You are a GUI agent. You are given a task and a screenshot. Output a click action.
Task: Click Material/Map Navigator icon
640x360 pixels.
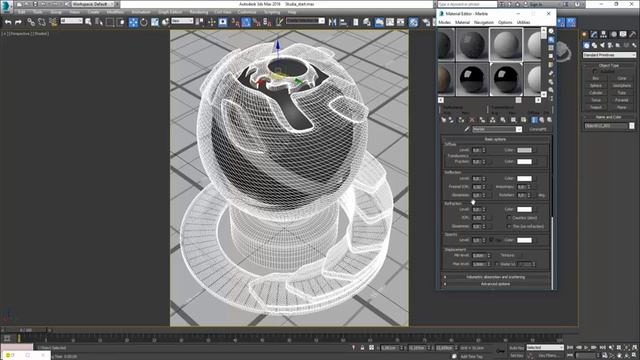pyautogui.click(x=551, y=99)
